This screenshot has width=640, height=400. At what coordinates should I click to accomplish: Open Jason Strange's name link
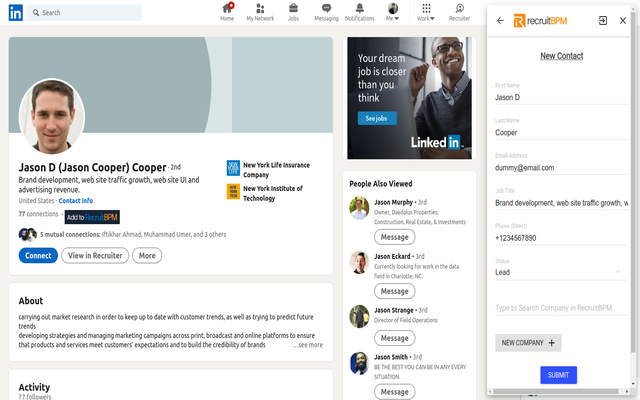(x=394, y=310)
